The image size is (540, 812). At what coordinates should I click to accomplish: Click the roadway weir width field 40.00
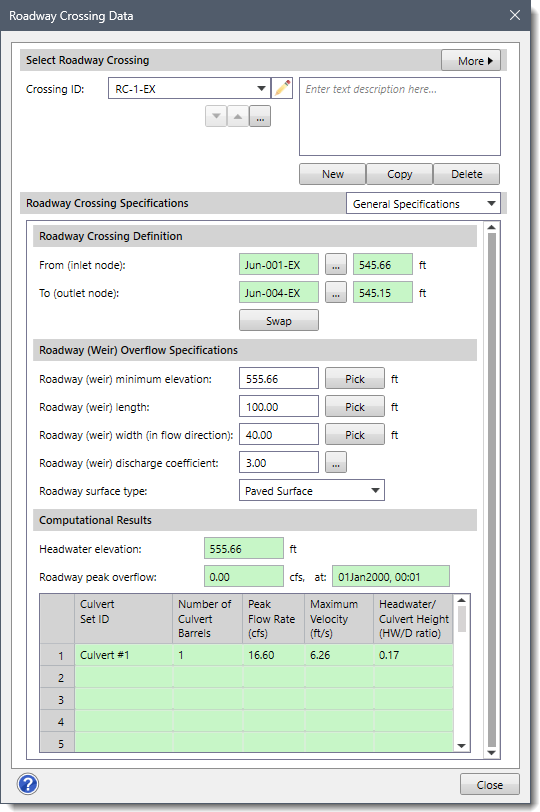point(279,434)
